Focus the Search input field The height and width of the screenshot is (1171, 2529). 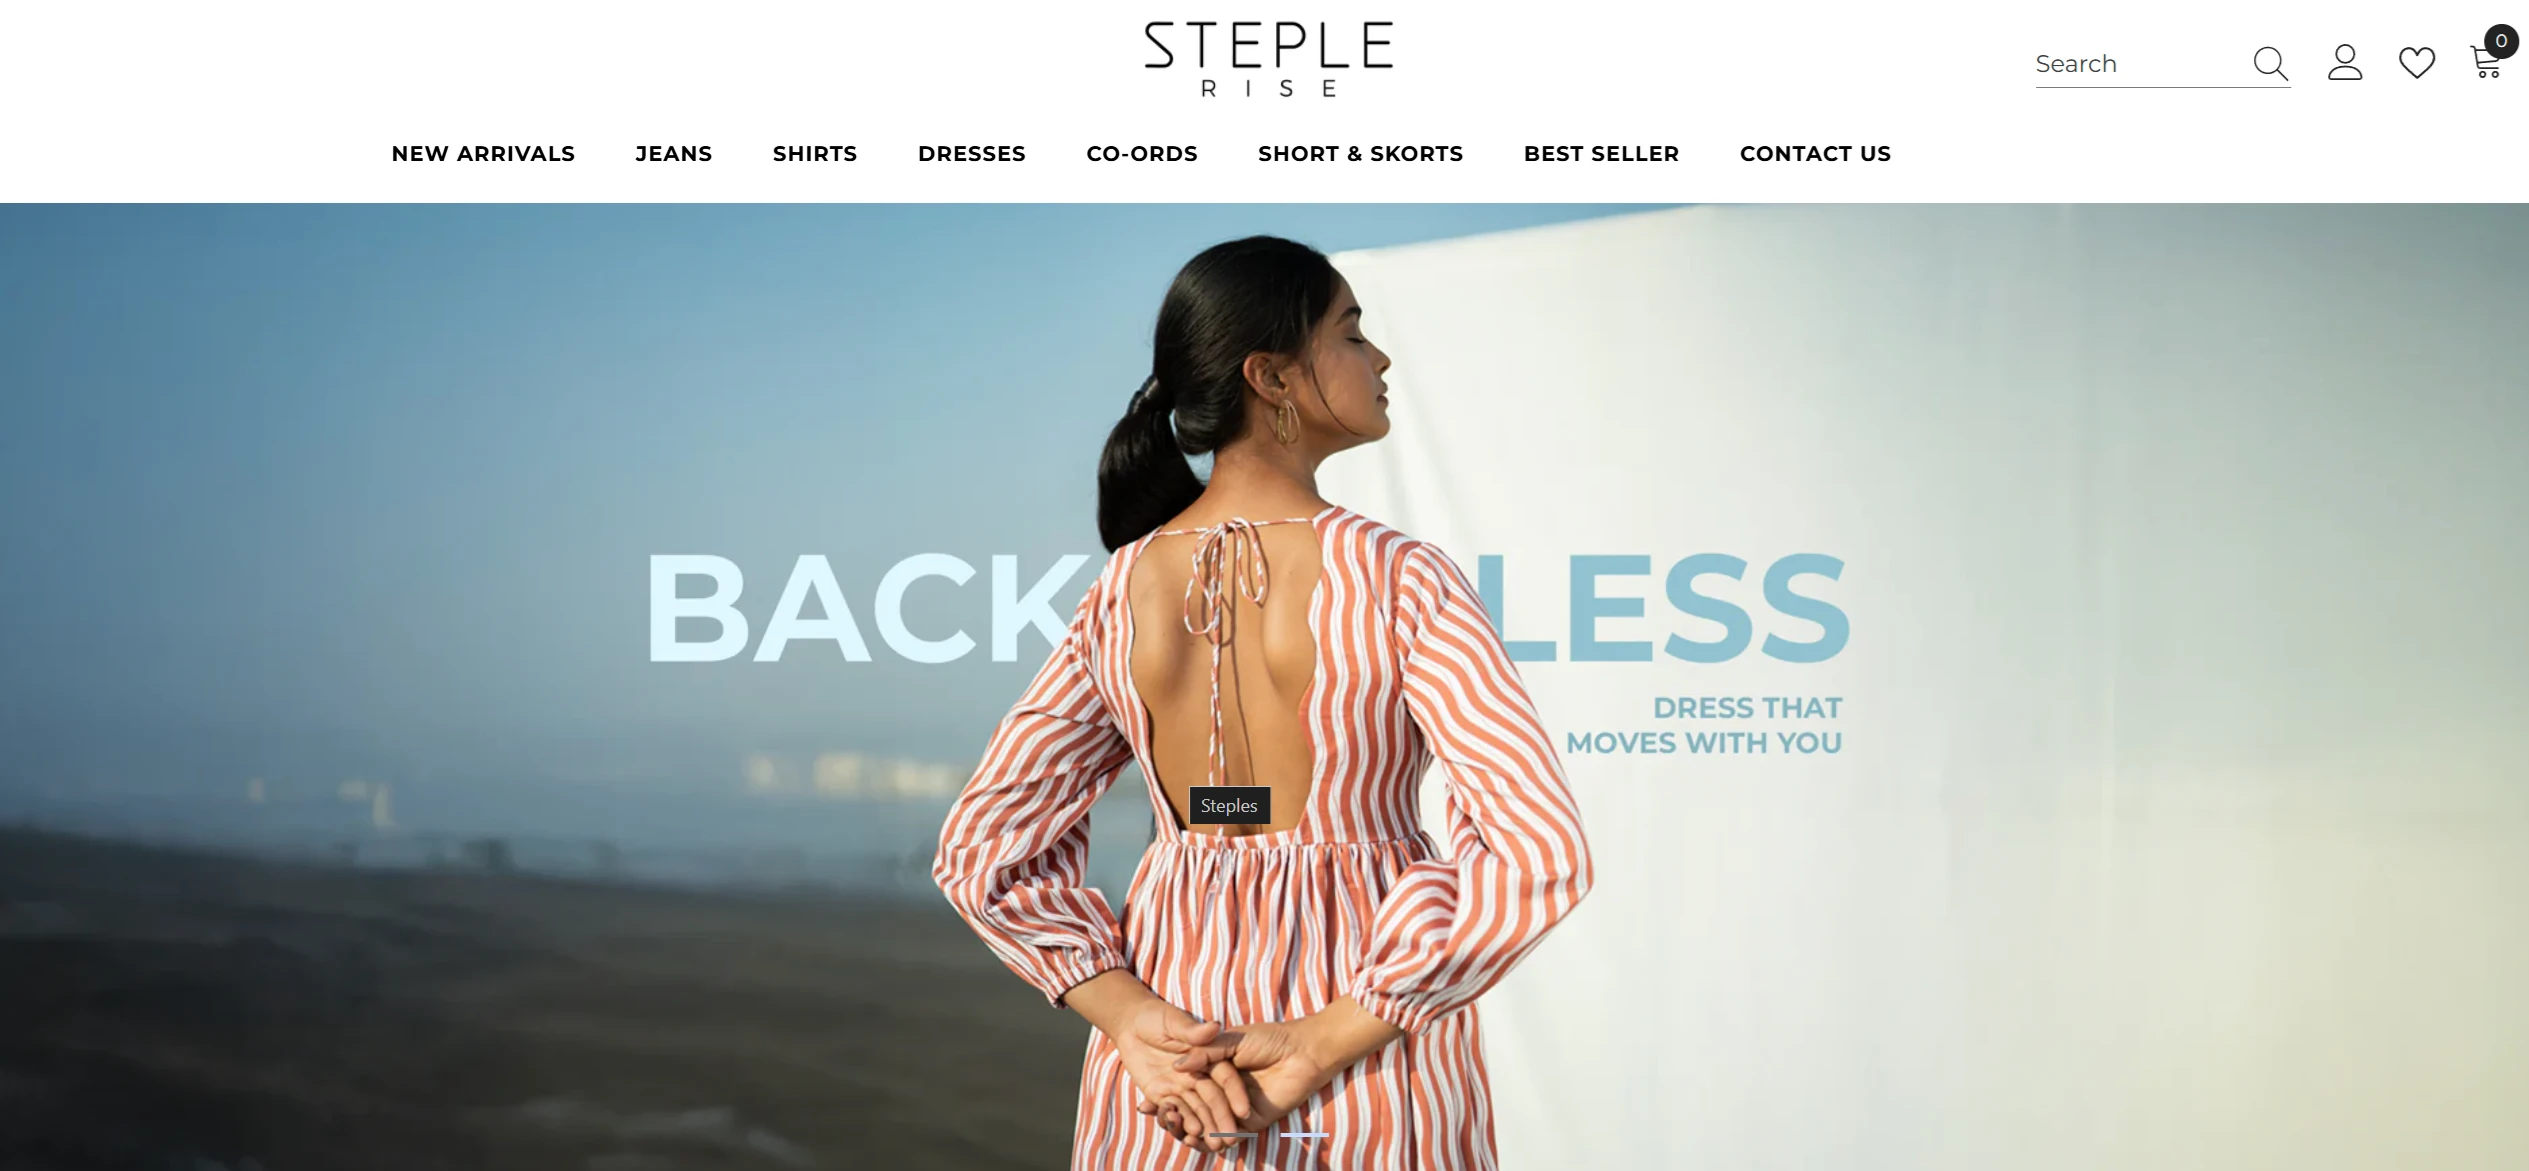point(2140,64)
